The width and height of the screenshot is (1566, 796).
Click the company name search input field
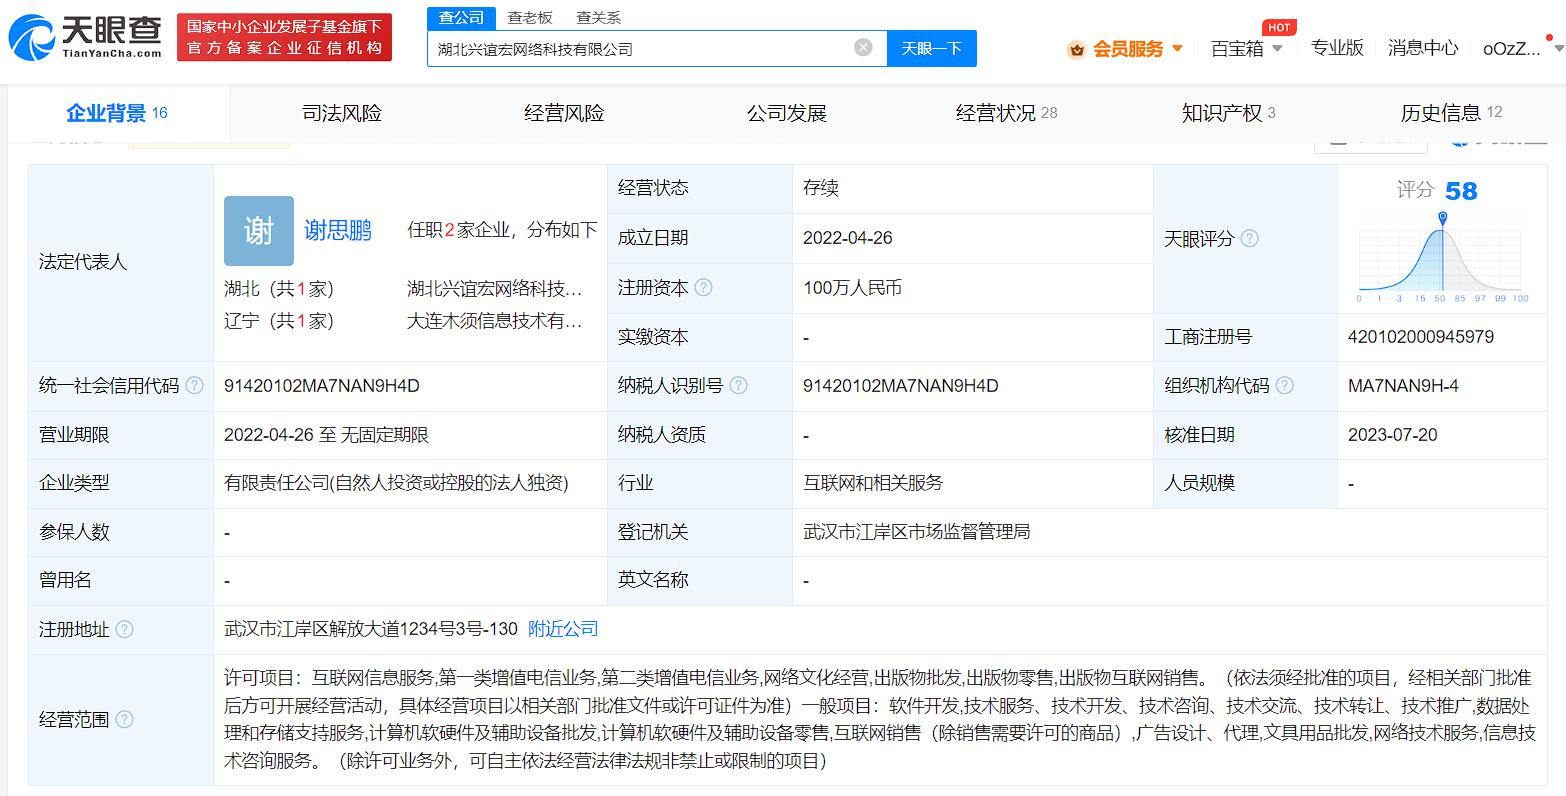(x=640, y=47)
